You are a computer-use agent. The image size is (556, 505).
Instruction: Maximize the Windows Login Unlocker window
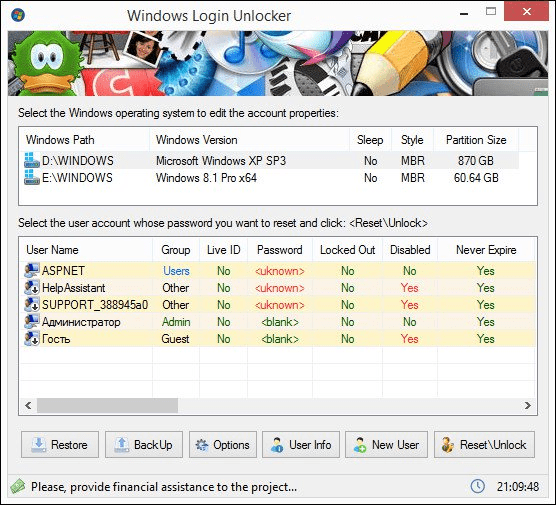(x=491, y=12)
